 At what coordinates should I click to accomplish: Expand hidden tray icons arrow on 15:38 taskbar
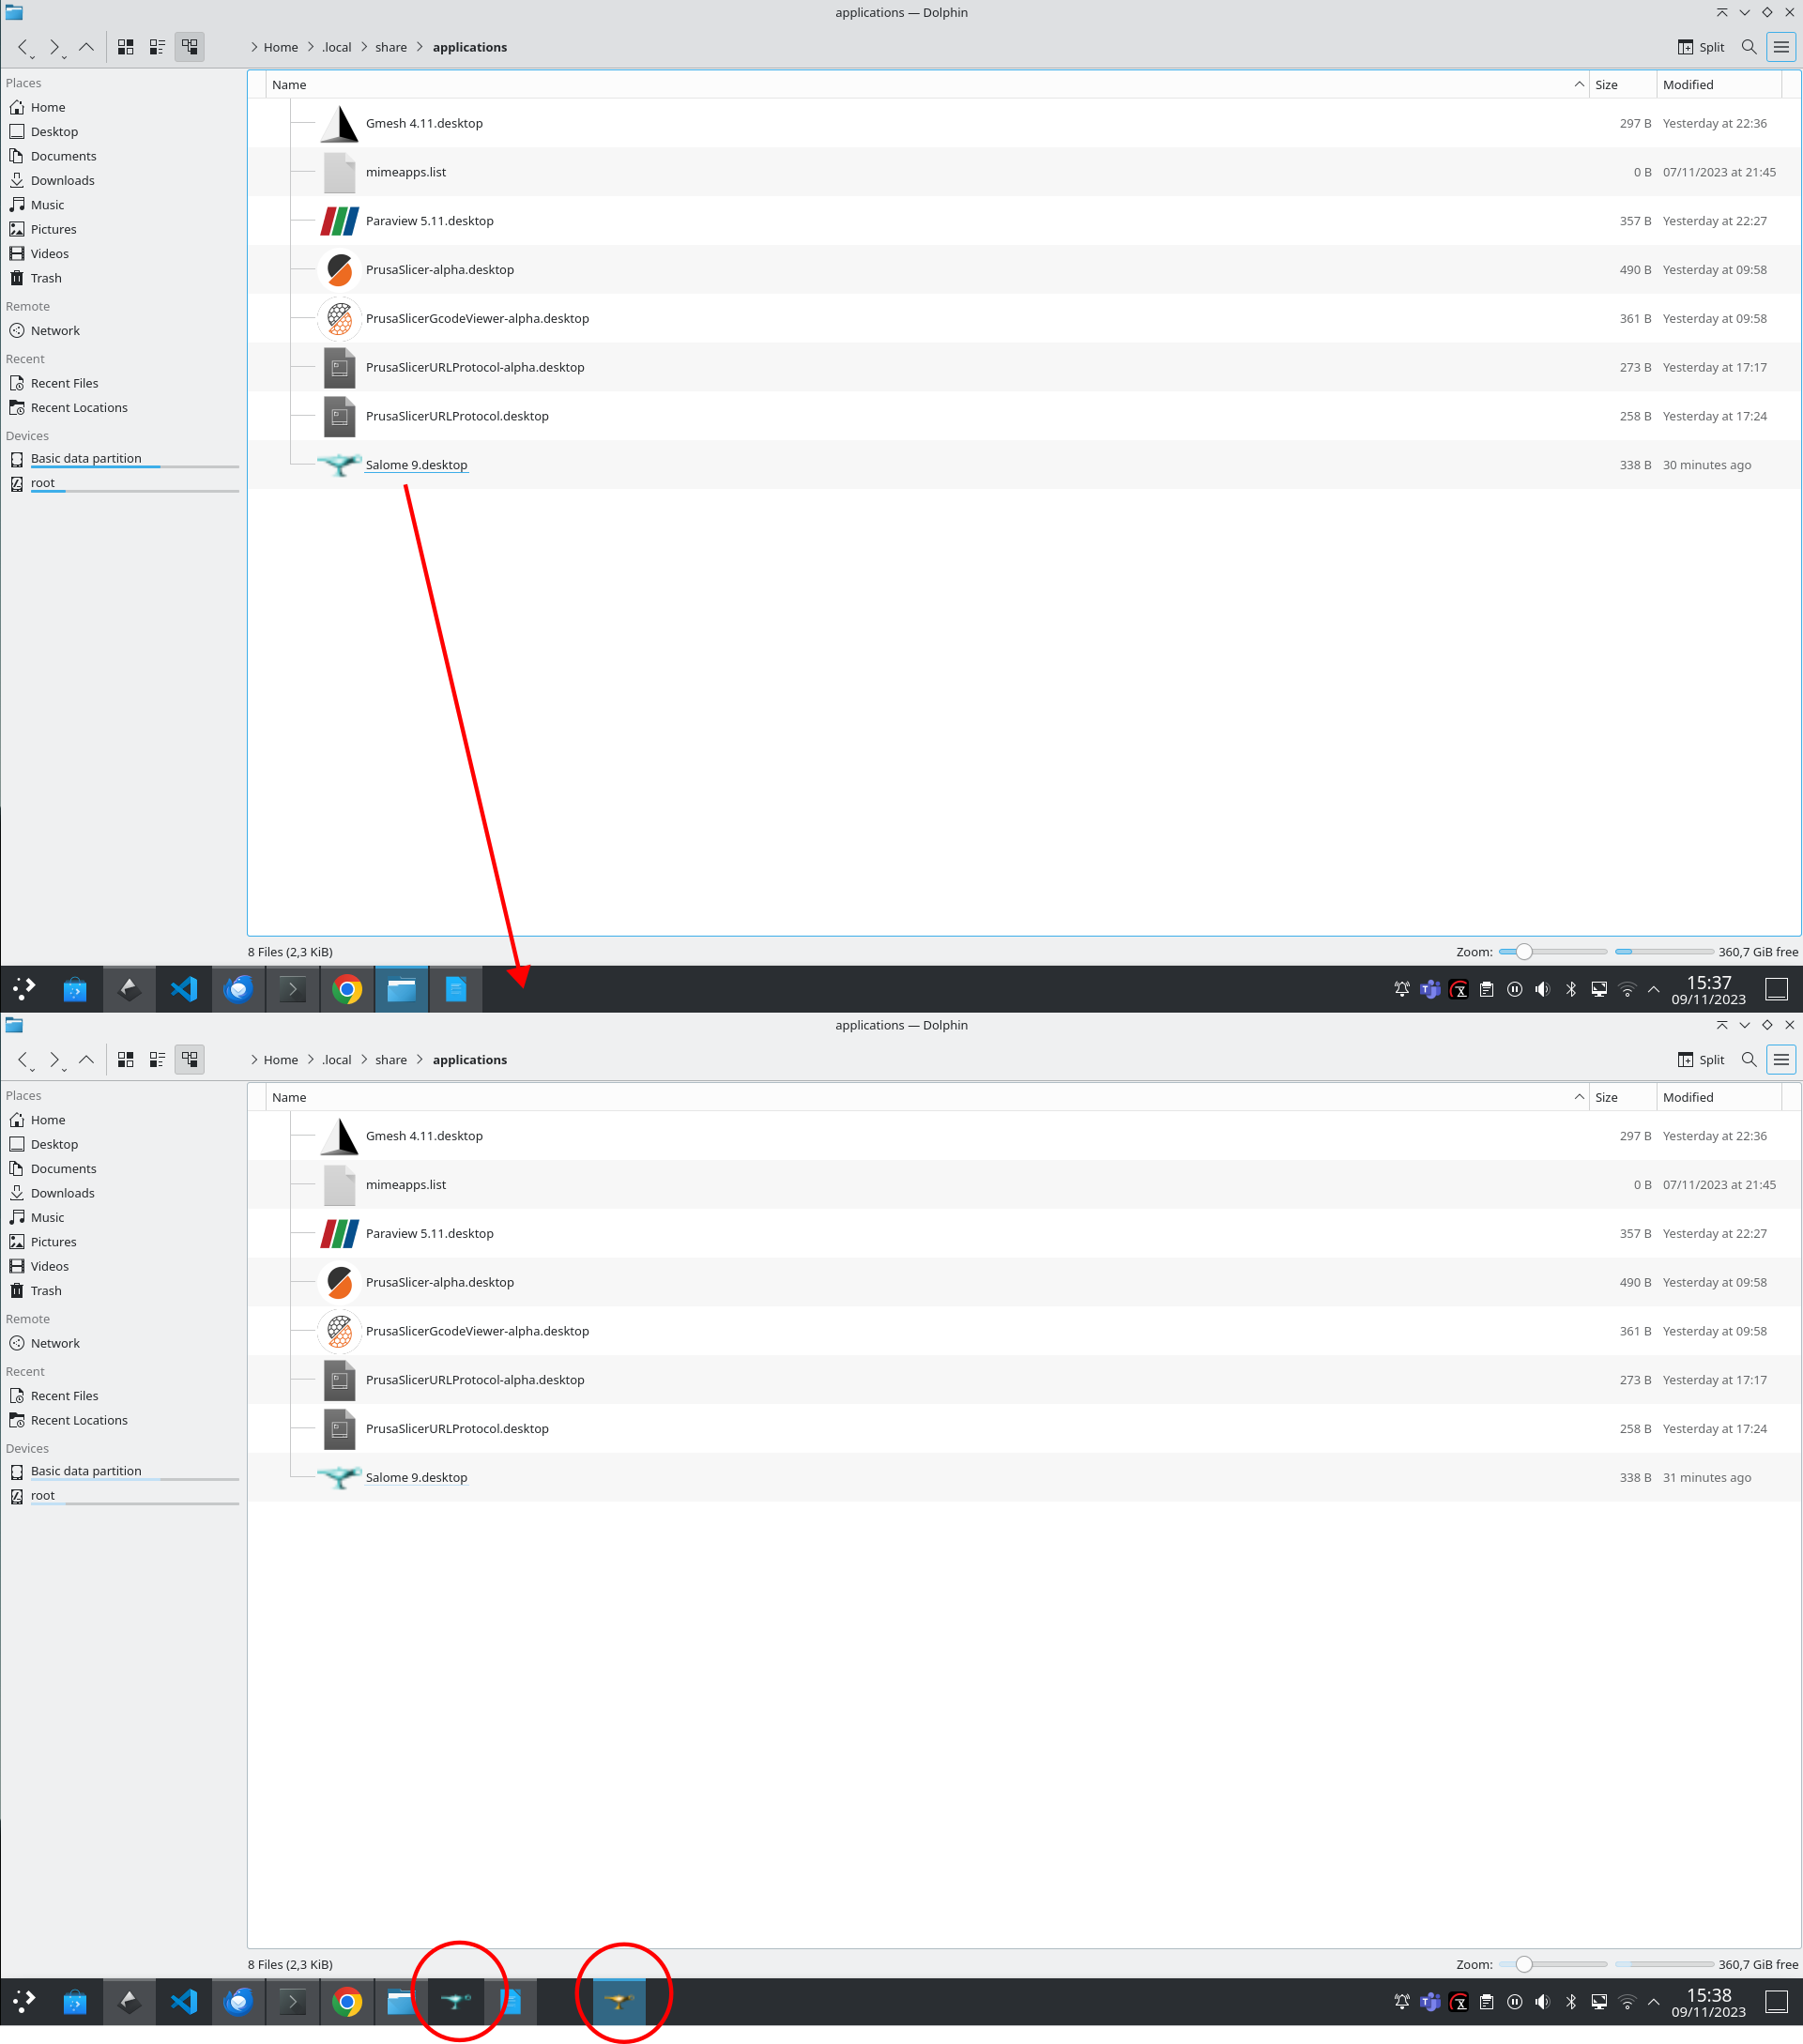click(1654, 2002)
